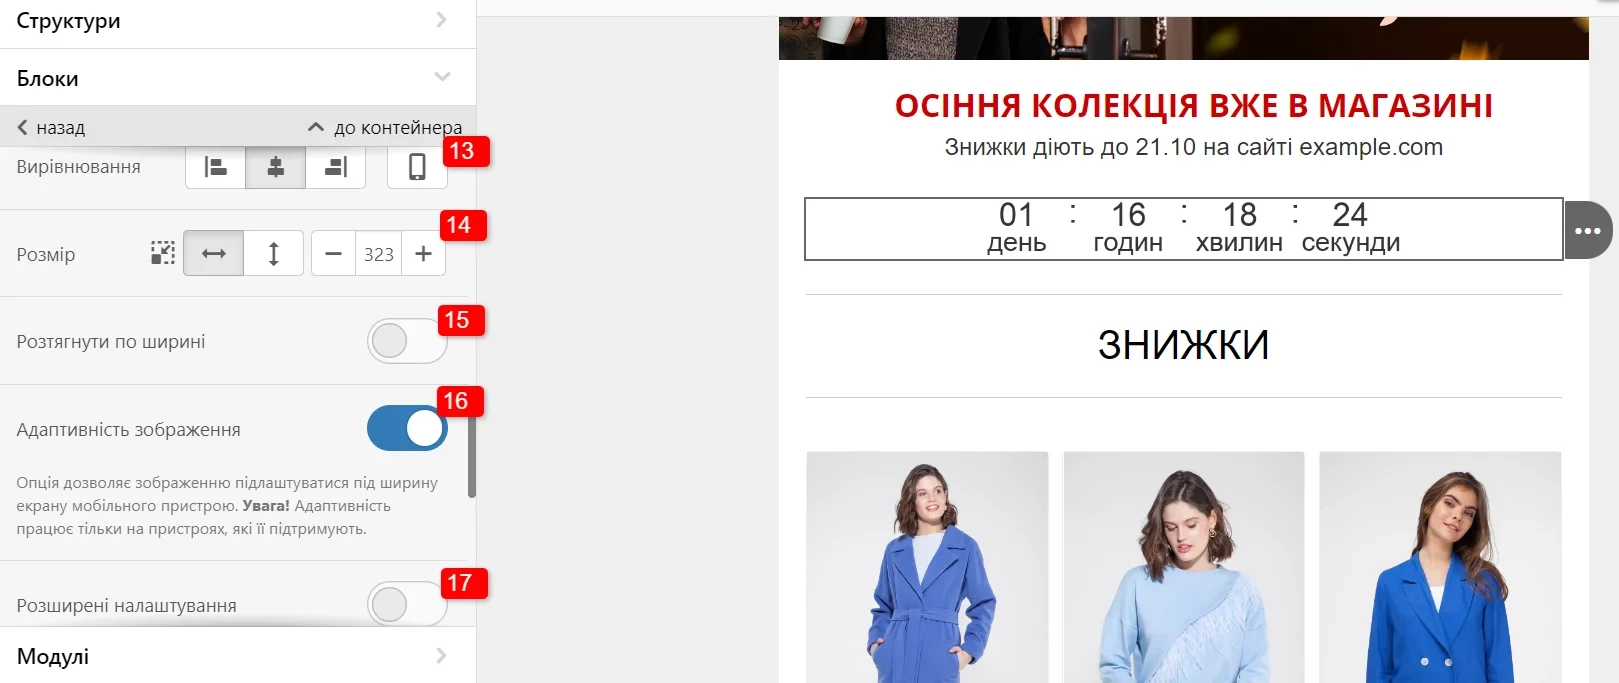Click original image size icon near Розмір
The image size is (1619, 683).
pos(163,253)
